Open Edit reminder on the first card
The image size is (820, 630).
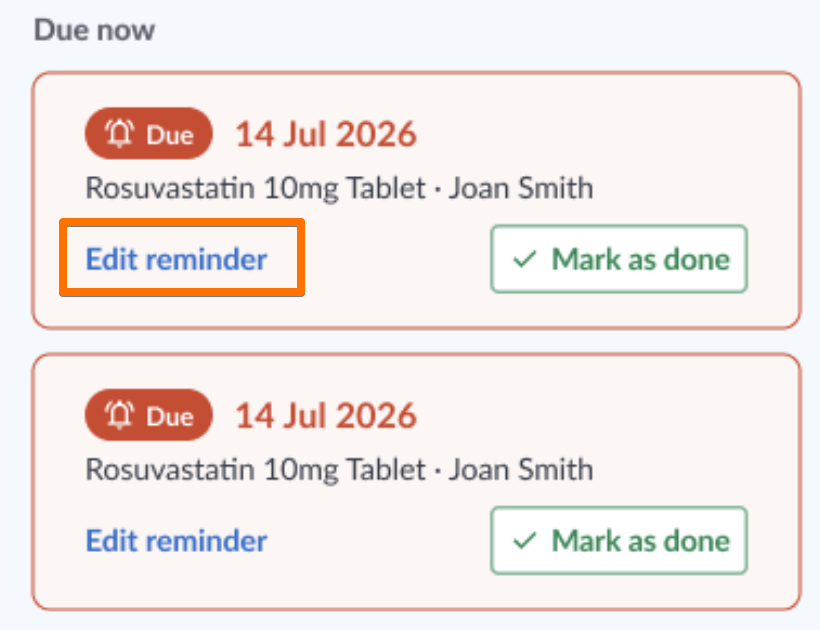[176, 259]
